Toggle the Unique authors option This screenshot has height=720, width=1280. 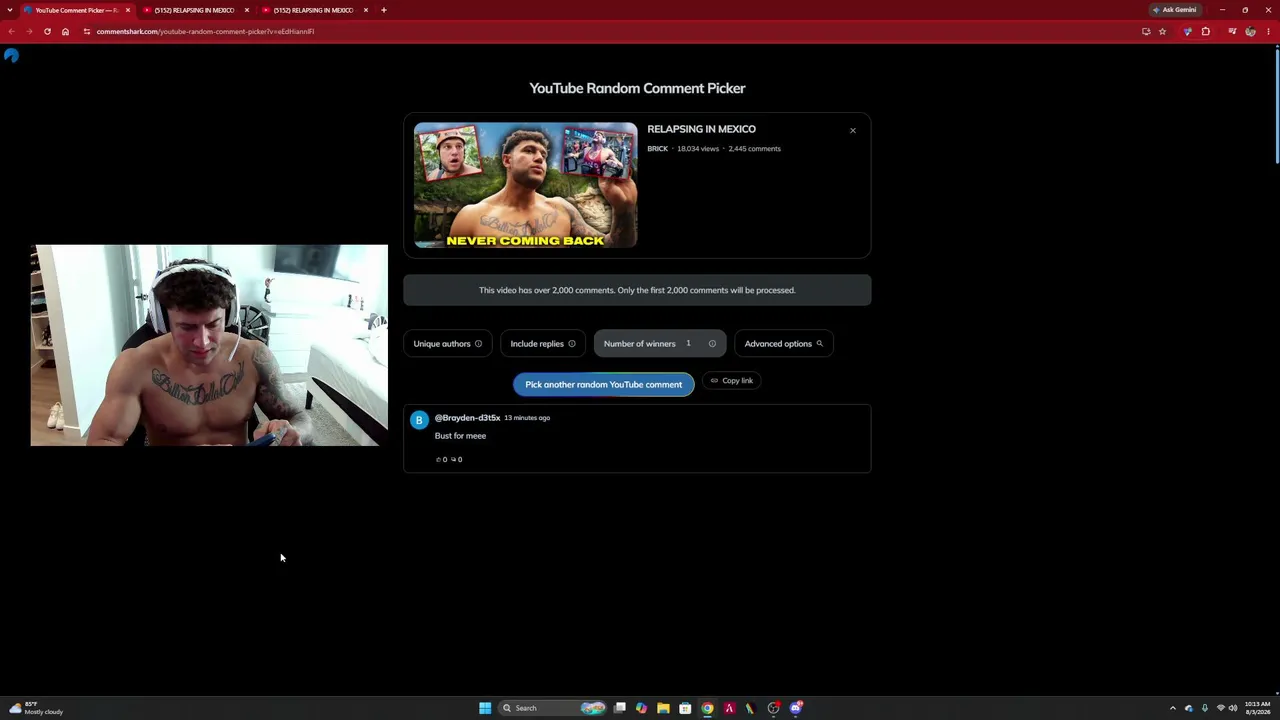(x=447, y=344)
